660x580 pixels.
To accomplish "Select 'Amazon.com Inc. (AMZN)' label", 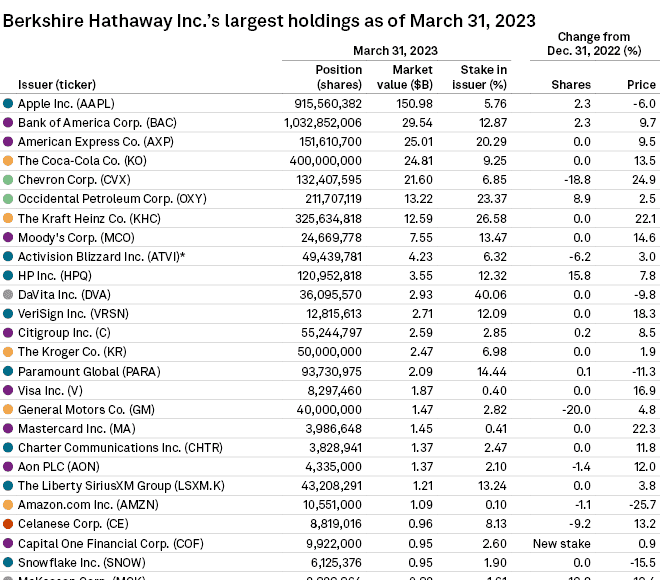I will [88, 505].
